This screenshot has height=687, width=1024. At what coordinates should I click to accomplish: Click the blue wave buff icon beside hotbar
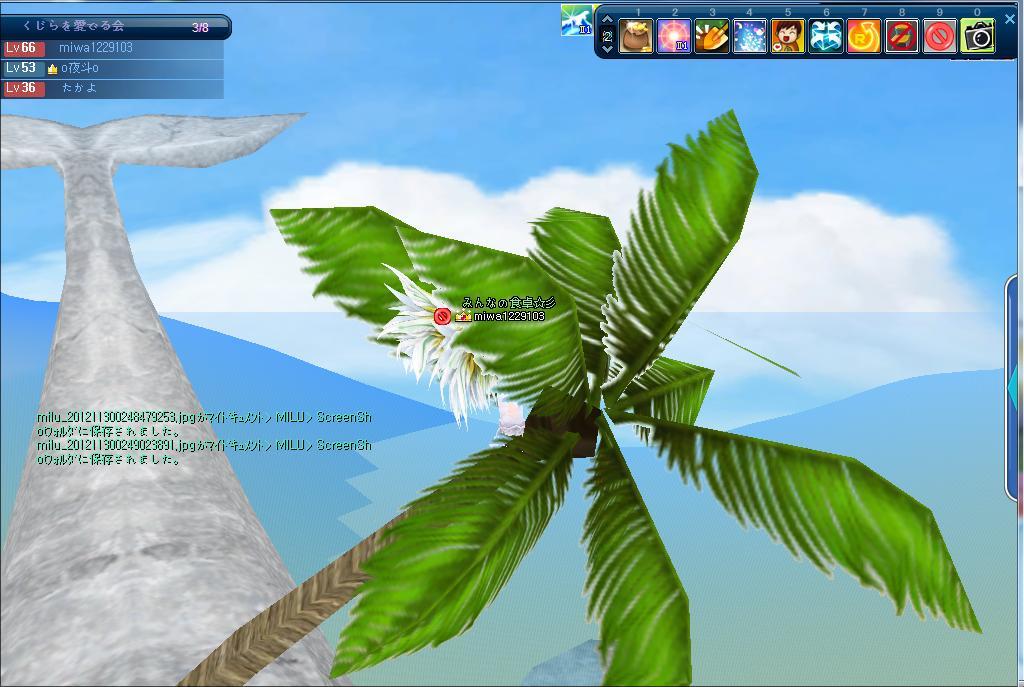point(577,21)
